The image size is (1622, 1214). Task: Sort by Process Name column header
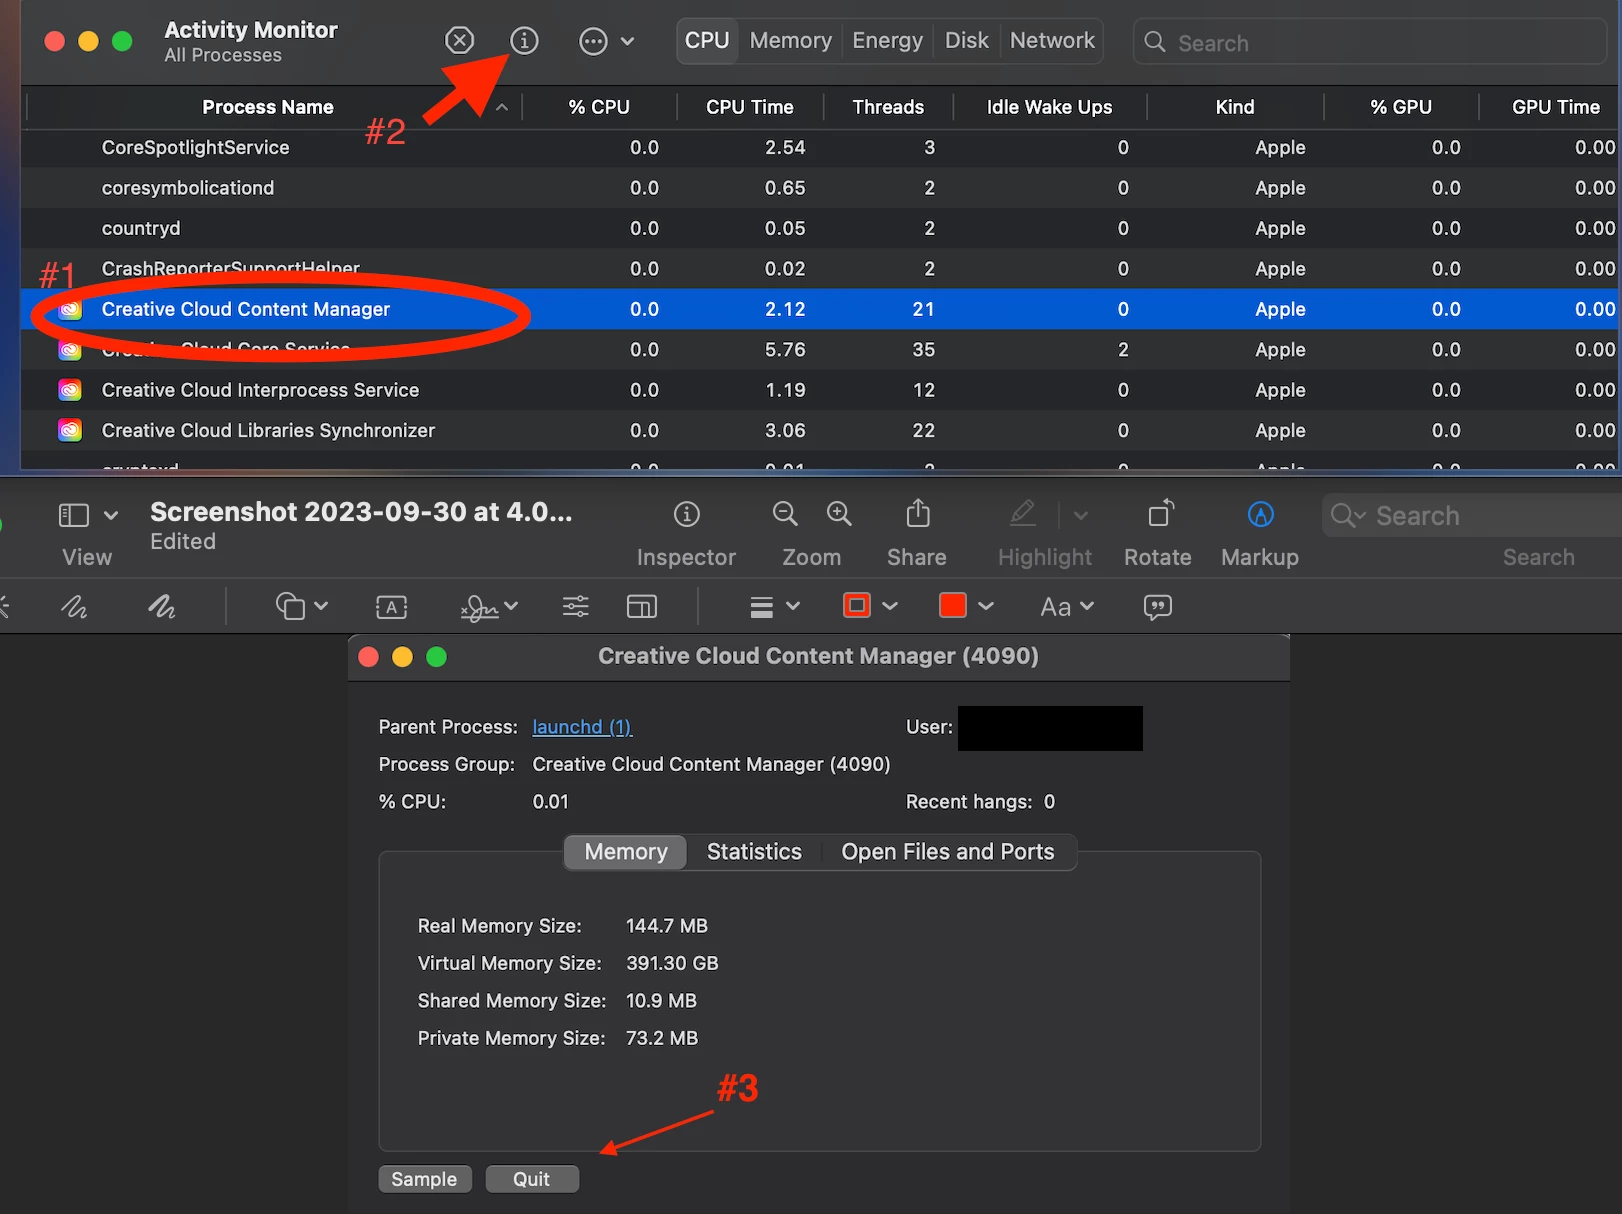click(x=268, y=107)
